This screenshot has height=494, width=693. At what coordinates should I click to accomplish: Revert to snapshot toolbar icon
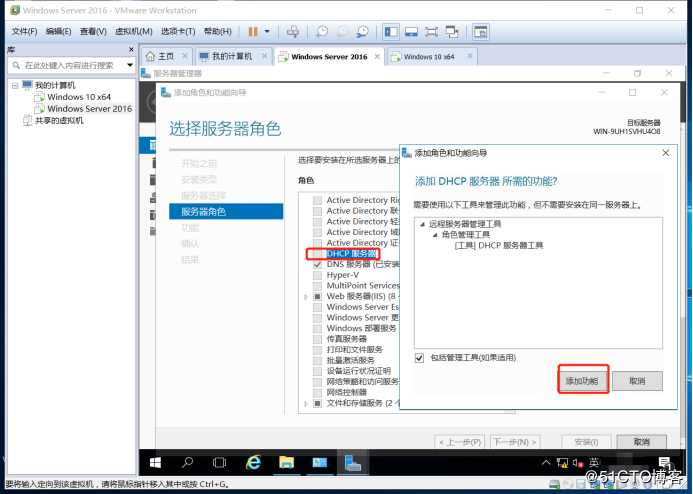point(342,31)
